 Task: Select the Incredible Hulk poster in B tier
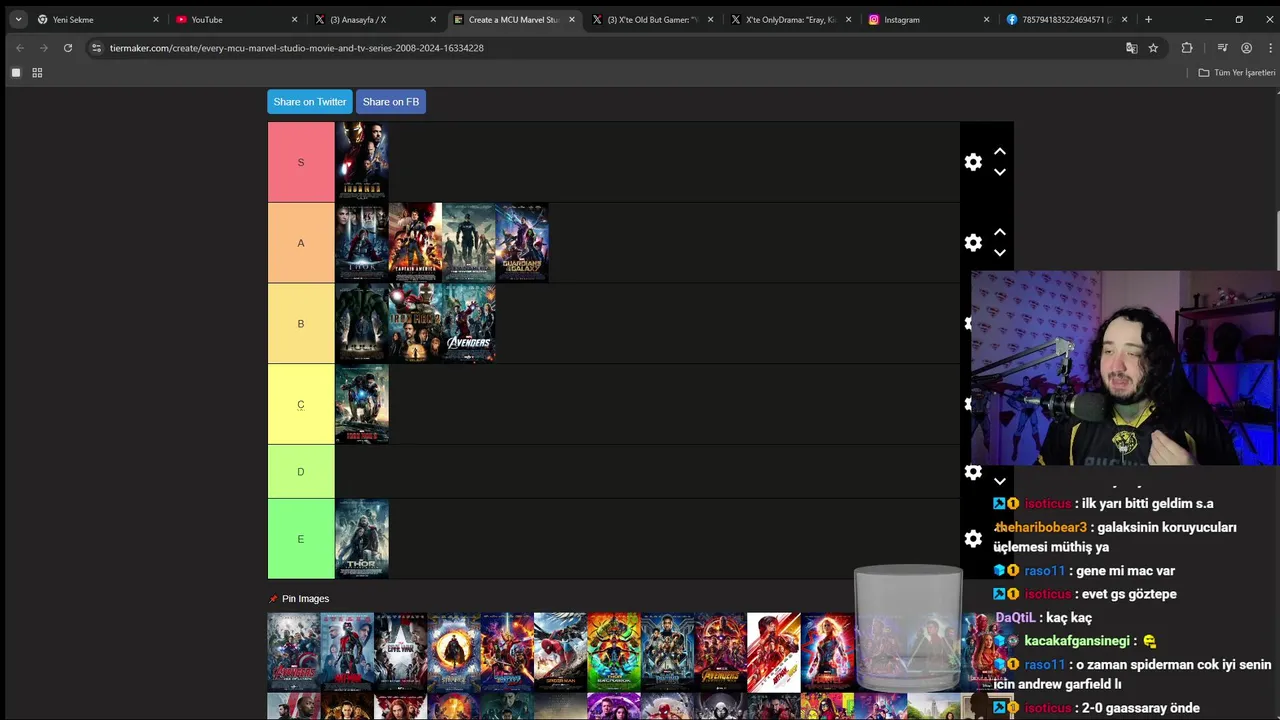[x=362, y=324]
